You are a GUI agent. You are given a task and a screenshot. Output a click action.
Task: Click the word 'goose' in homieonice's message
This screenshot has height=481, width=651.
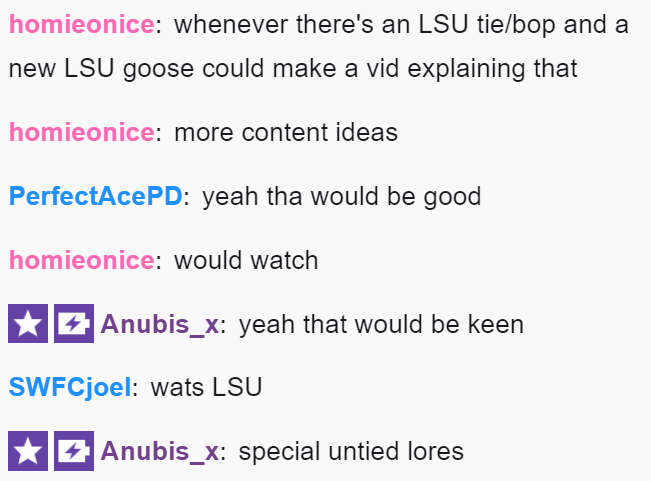click(158, 69)
